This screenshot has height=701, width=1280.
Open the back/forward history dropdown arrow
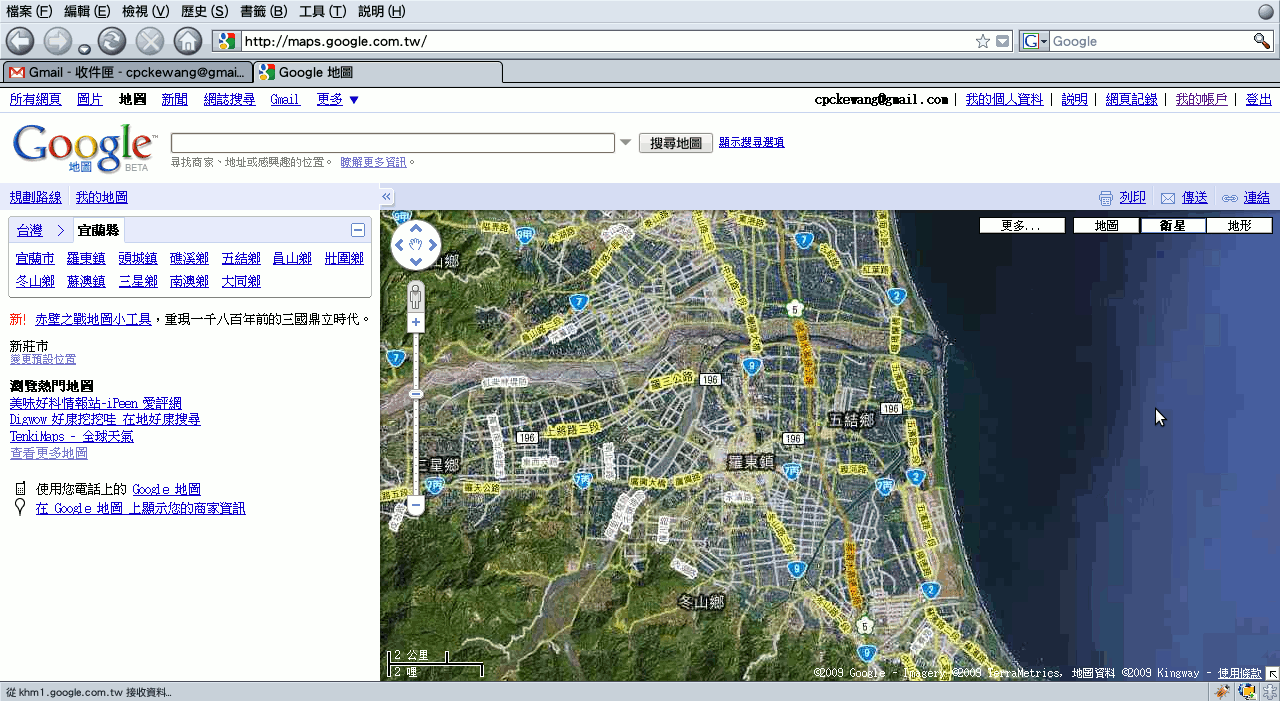click(x=84, y=49)
